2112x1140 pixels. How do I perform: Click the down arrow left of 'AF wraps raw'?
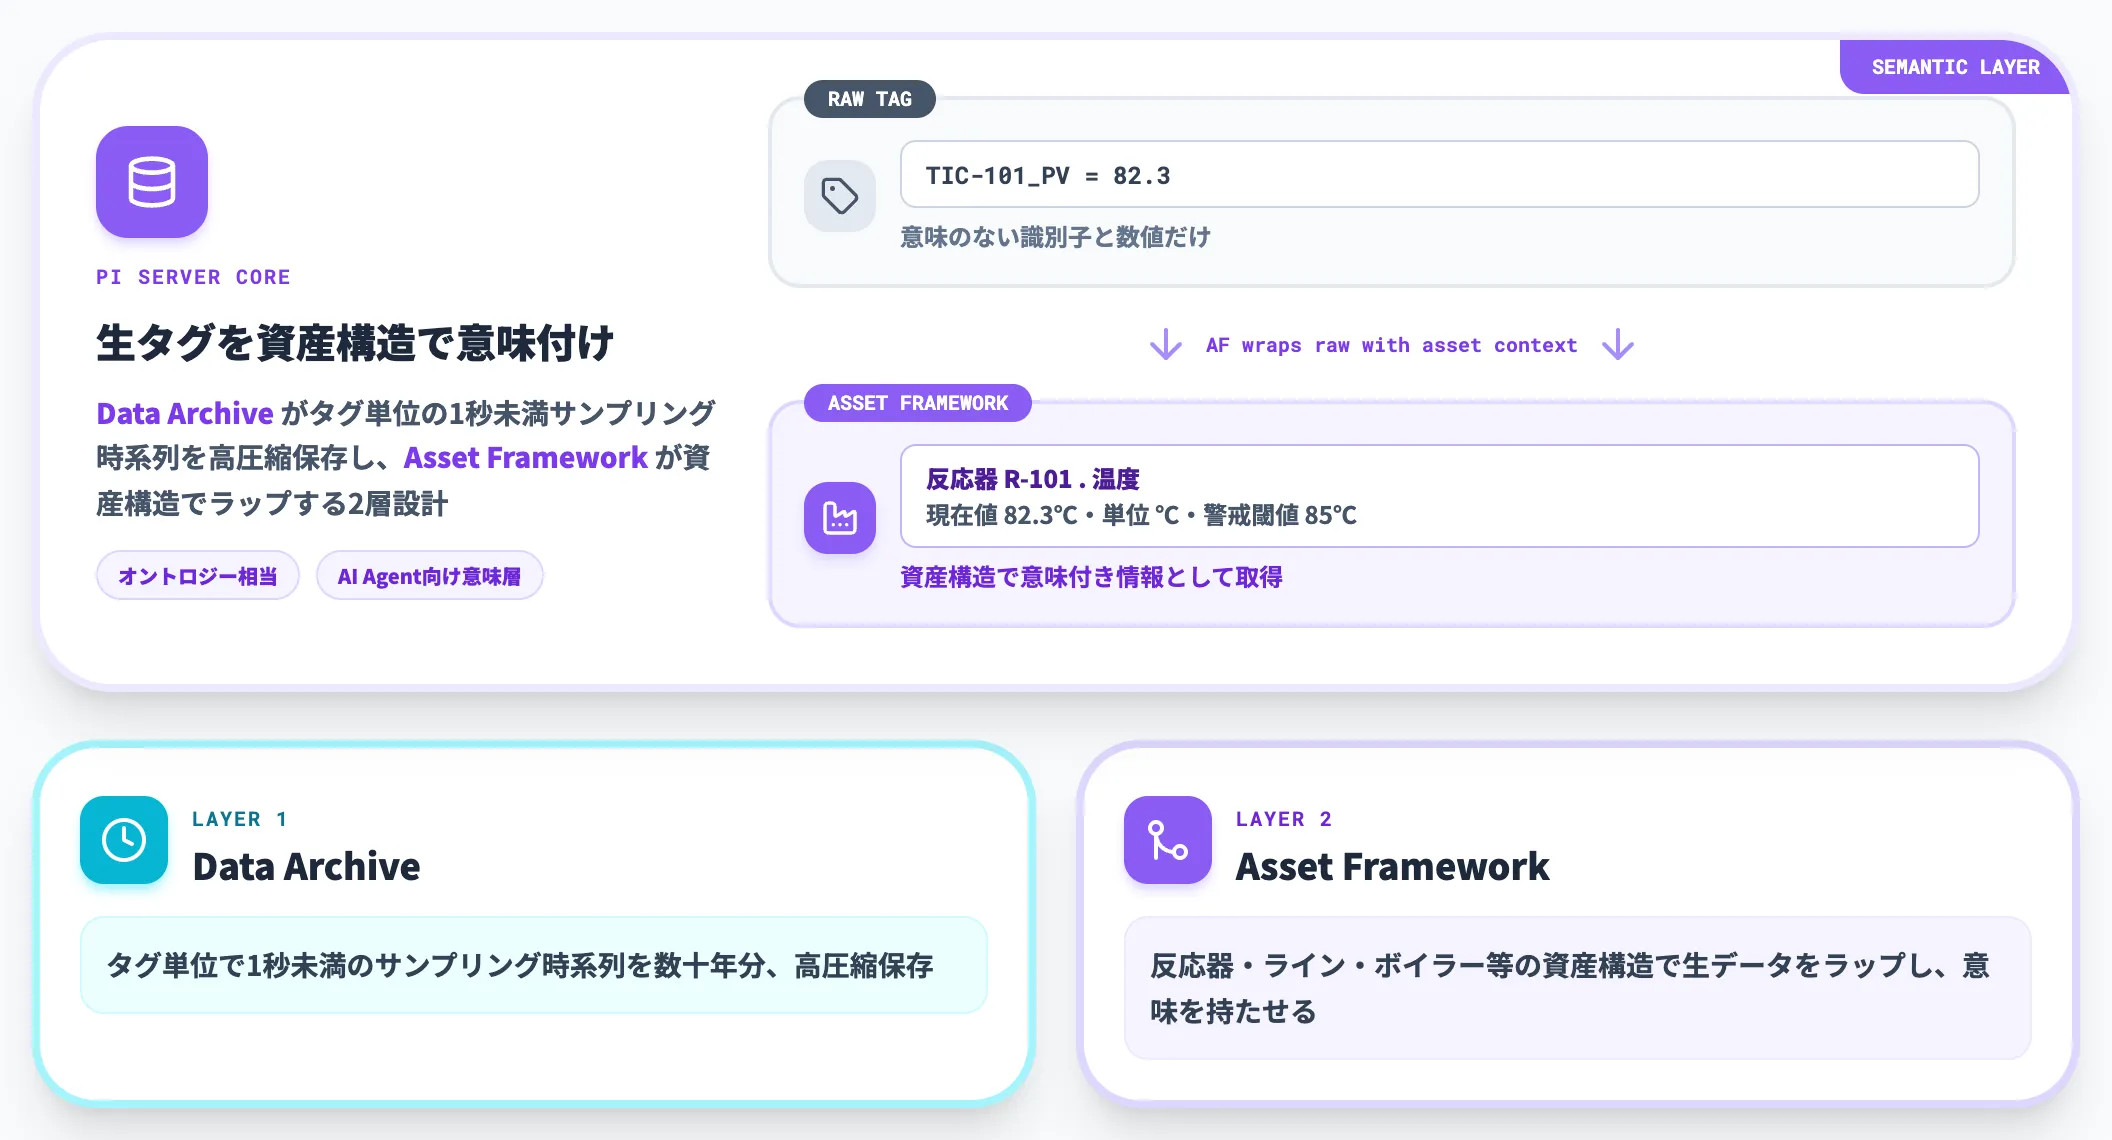1166,345
